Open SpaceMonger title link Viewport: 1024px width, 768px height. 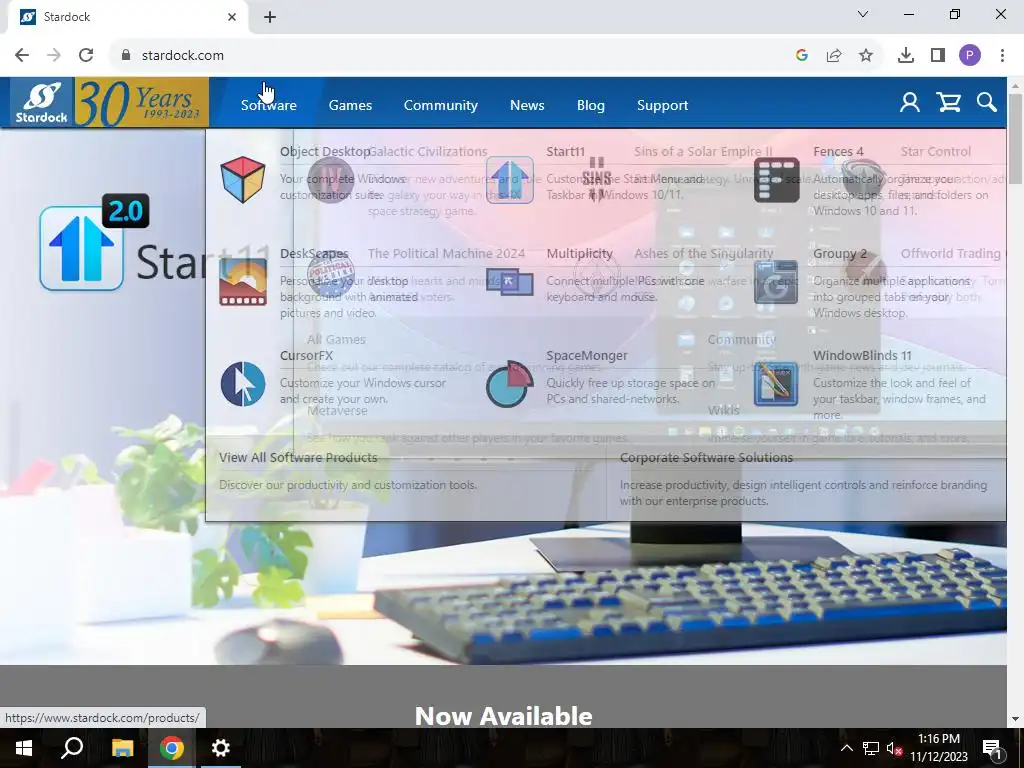tap(586, 355)
